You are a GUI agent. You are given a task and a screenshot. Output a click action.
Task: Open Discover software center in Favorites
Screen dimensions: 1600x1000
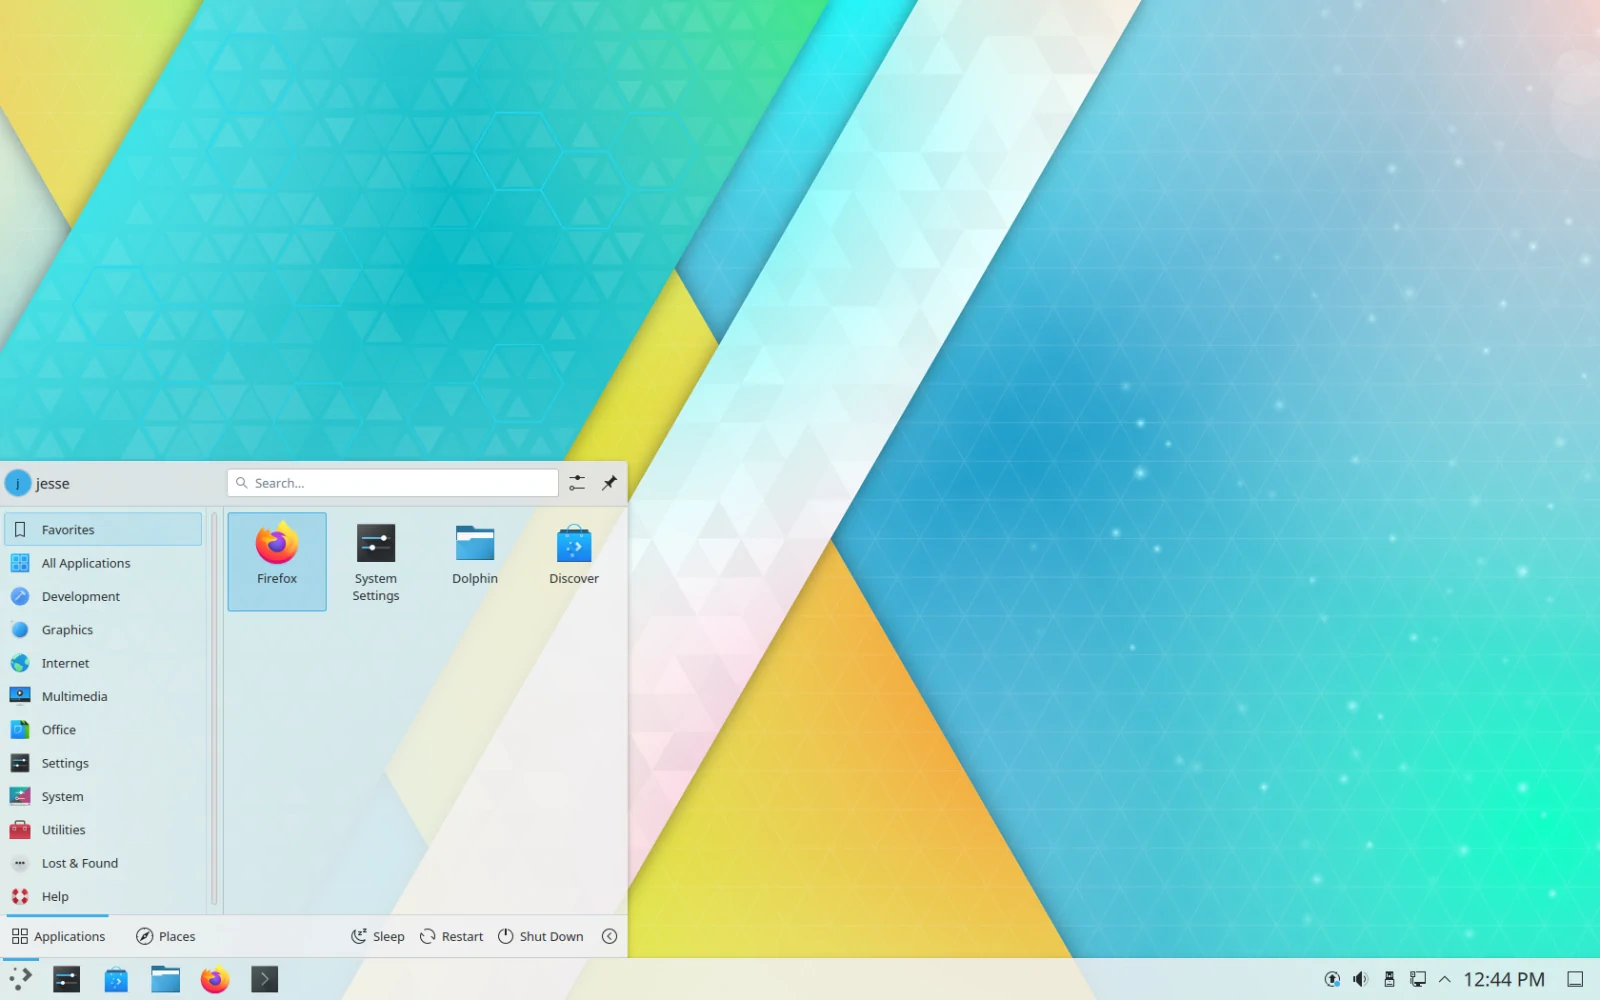point(574,555)
